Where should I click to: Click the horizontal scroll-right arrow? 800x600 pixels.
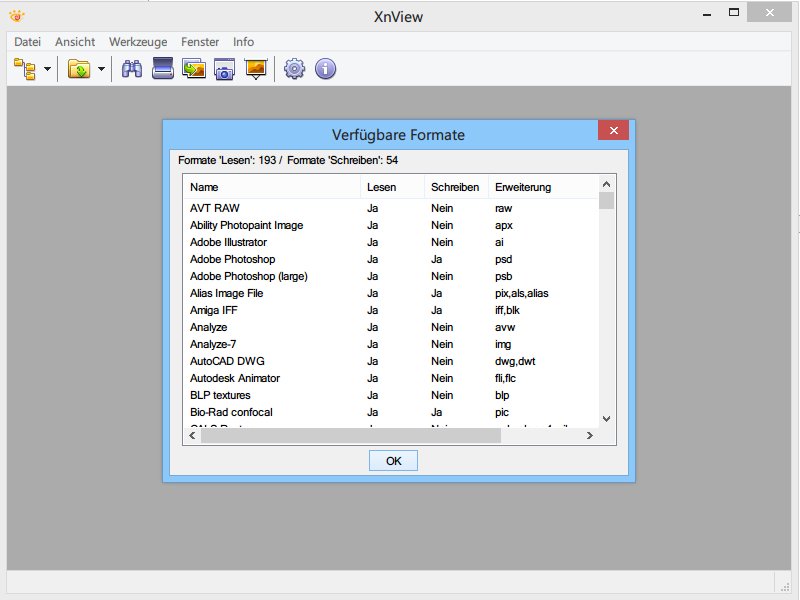(x=590, y=436)
